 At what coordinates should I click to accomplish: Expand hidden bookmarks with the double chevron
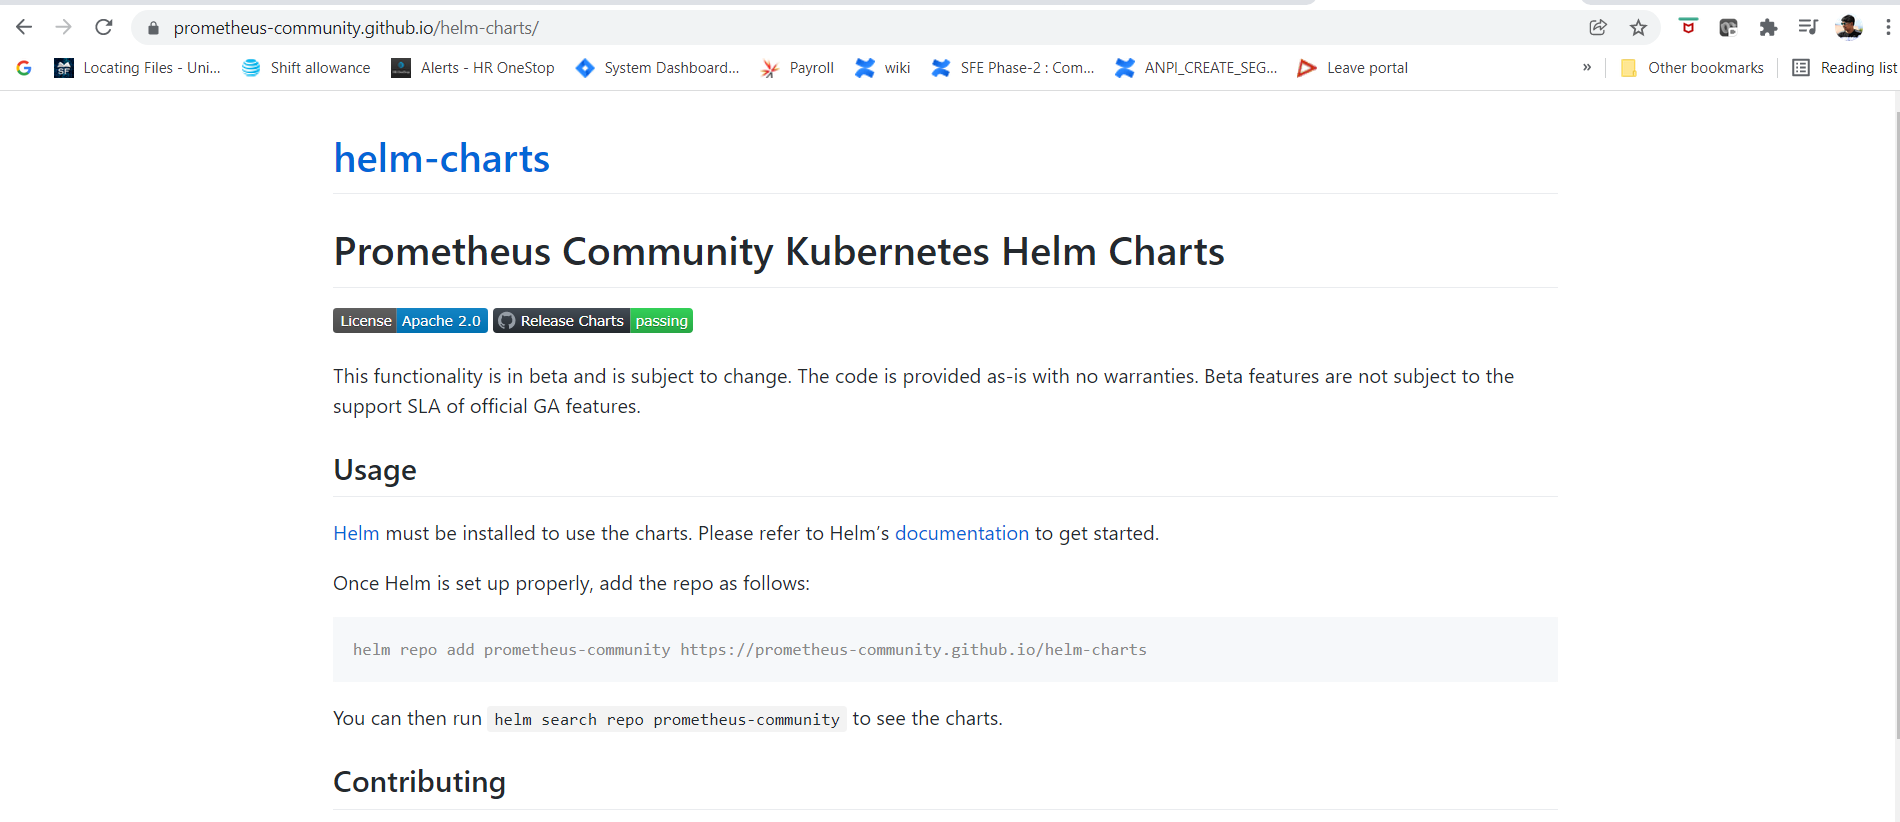1587,67
